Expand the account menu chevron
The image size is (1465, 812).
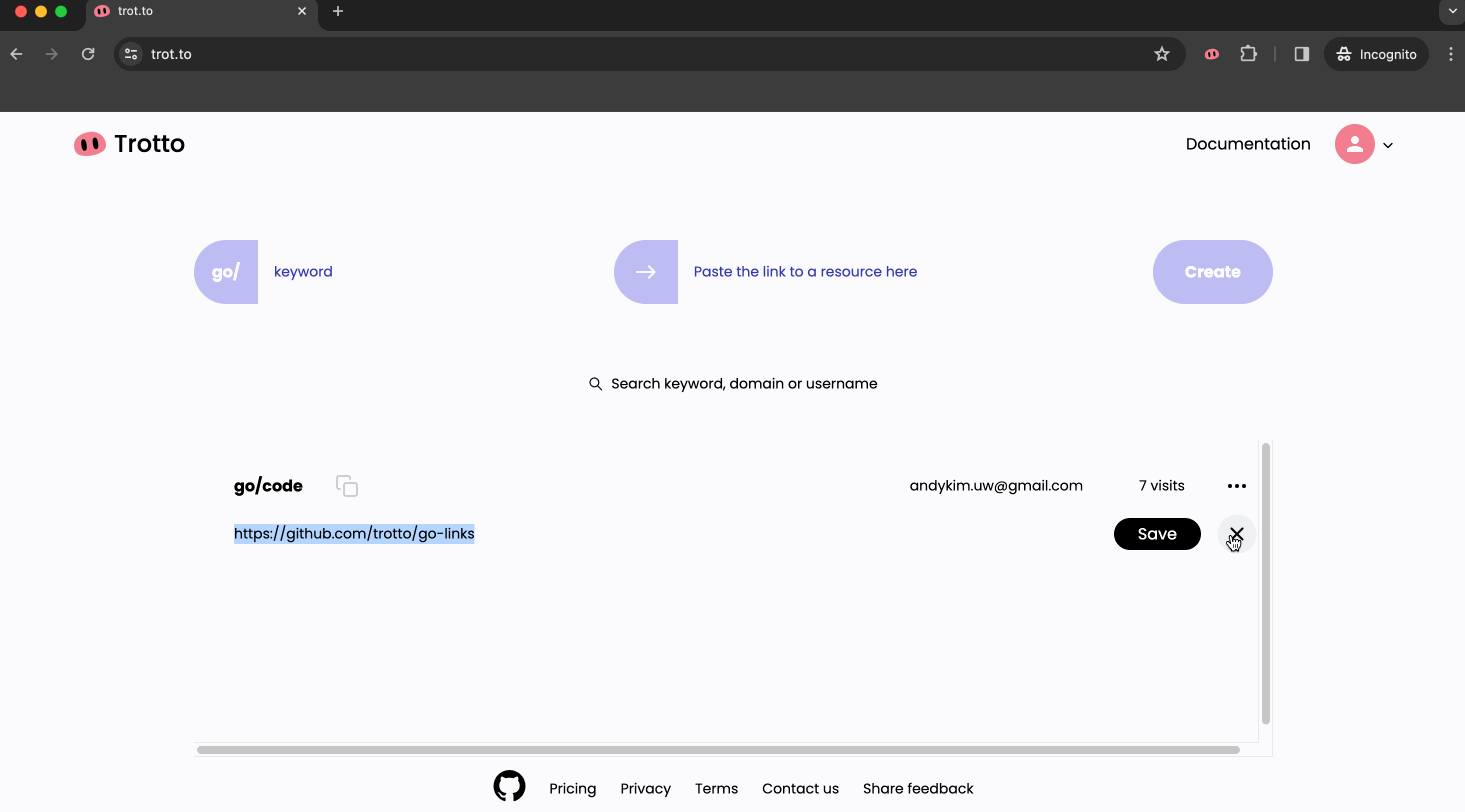point(1388,145)
